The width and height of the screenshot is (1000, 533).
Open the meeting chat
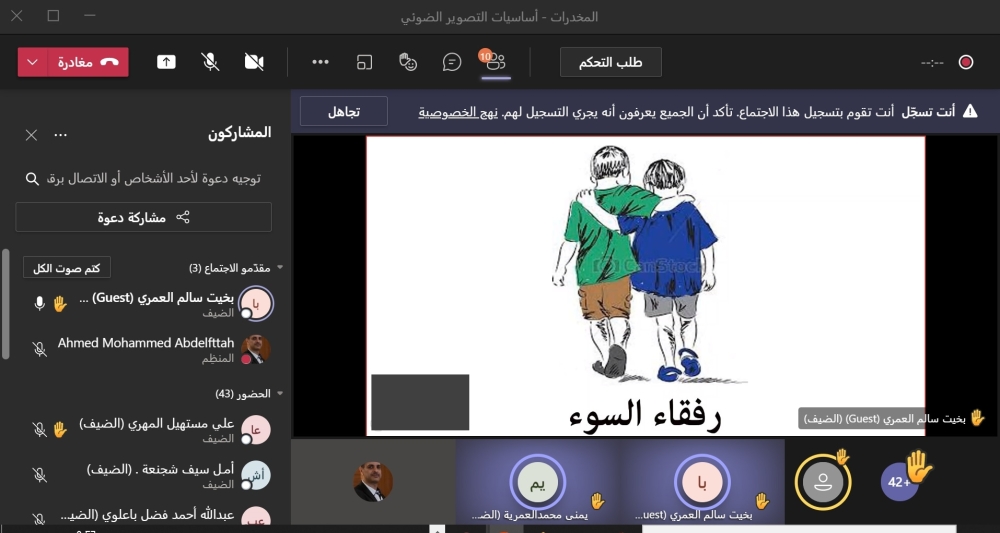pyautogui.click(x=452, y=62)
